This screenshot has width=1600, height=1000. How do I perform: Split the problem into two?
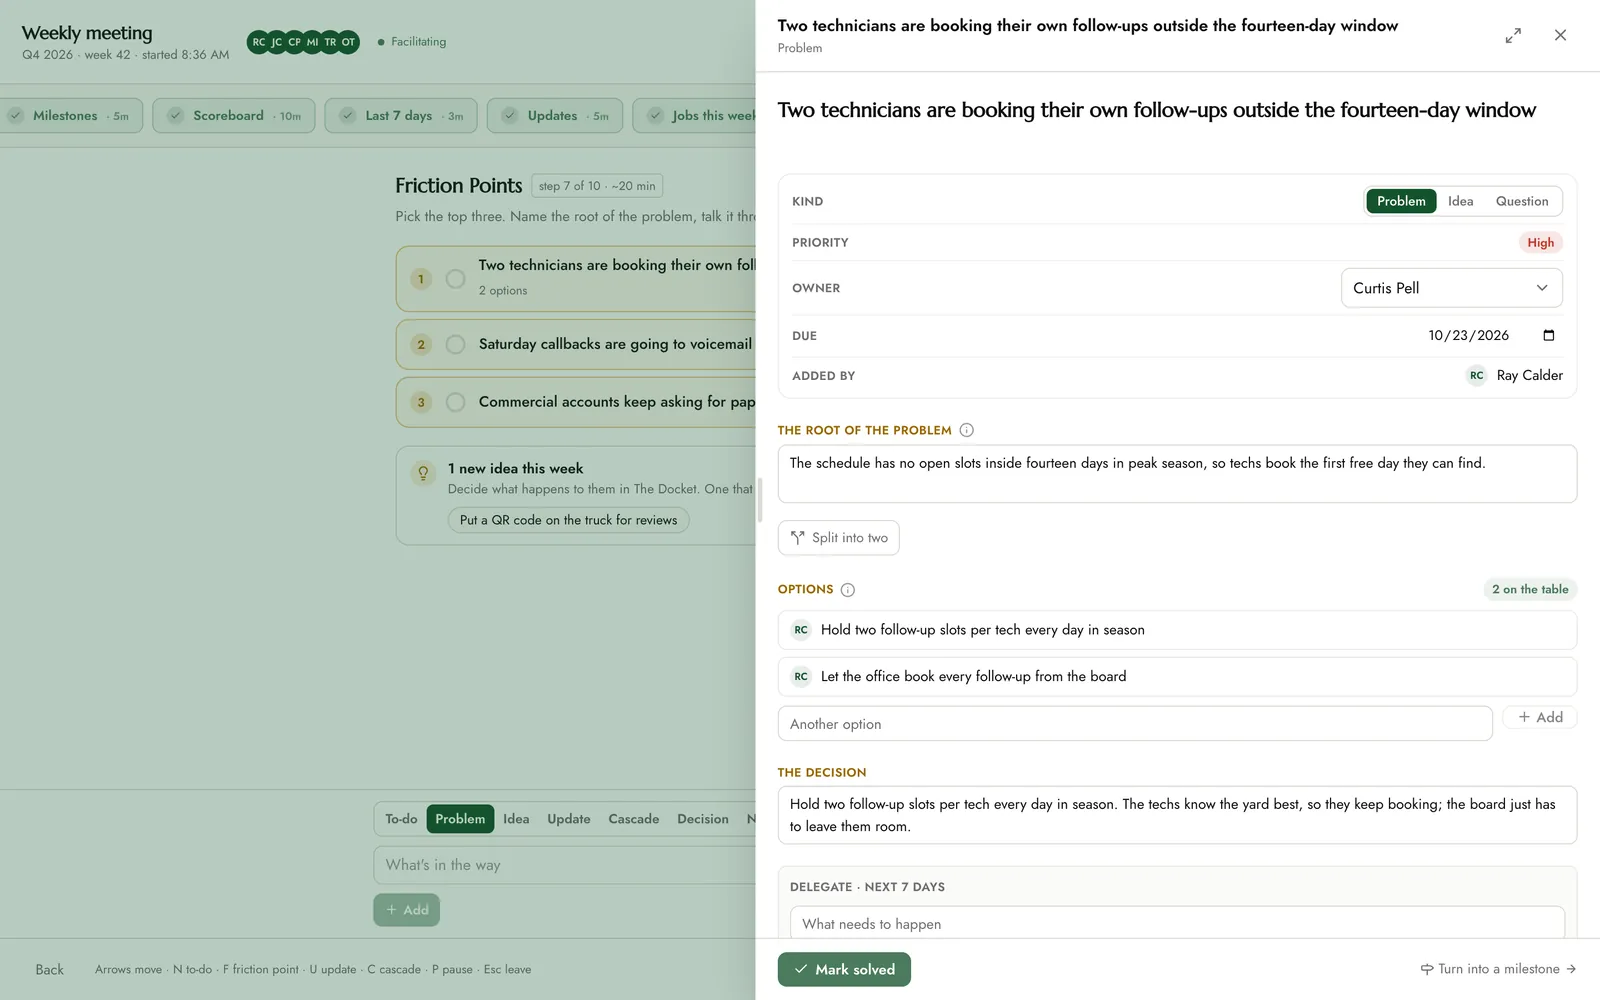pos(839,538)
